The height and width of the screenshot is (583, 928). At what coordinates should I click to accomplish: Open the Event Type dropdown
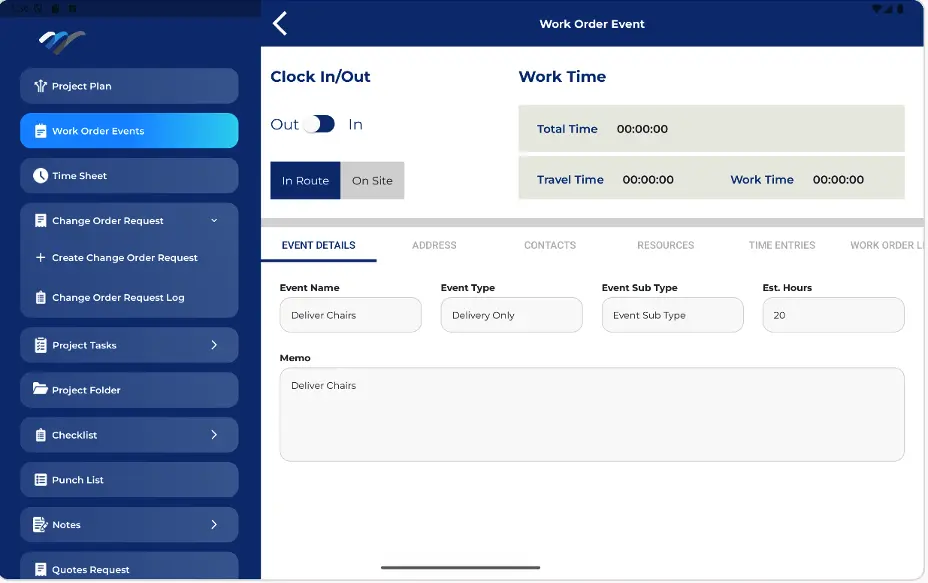click(x=511, y=315)
